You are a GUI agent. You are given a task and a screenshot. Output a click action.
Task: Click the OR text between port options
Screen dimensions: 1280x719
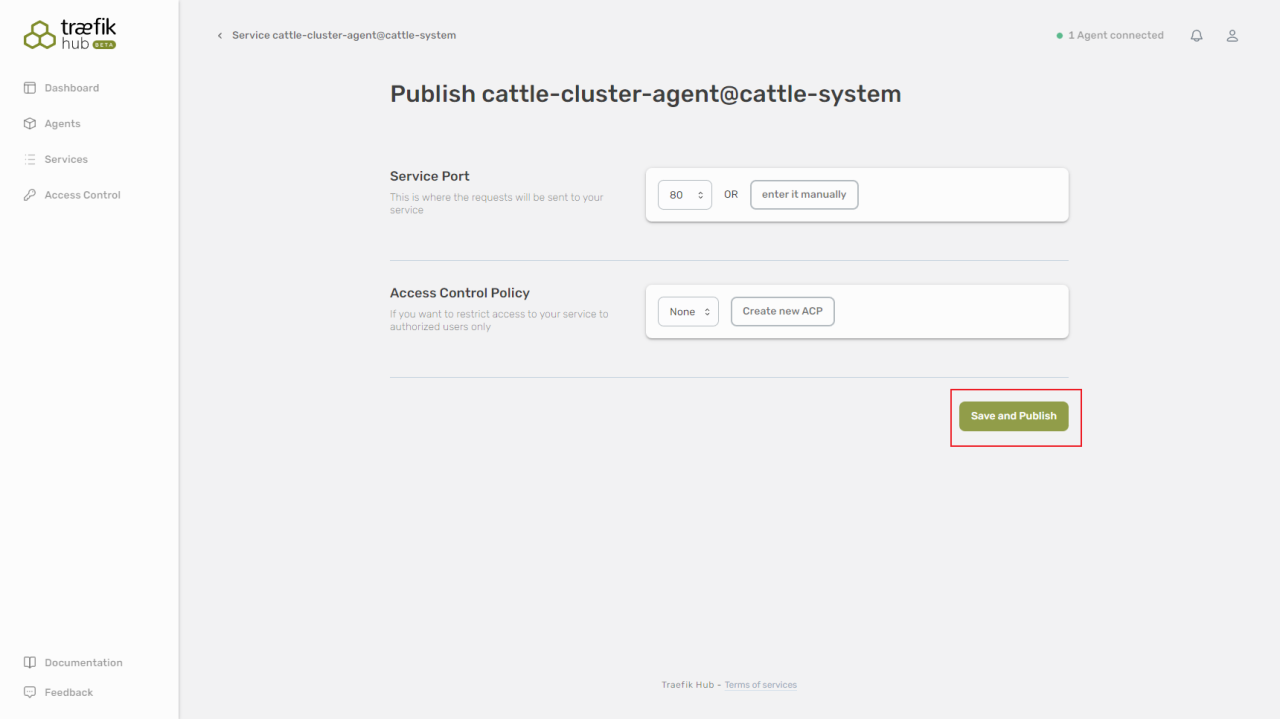point(731,195)
